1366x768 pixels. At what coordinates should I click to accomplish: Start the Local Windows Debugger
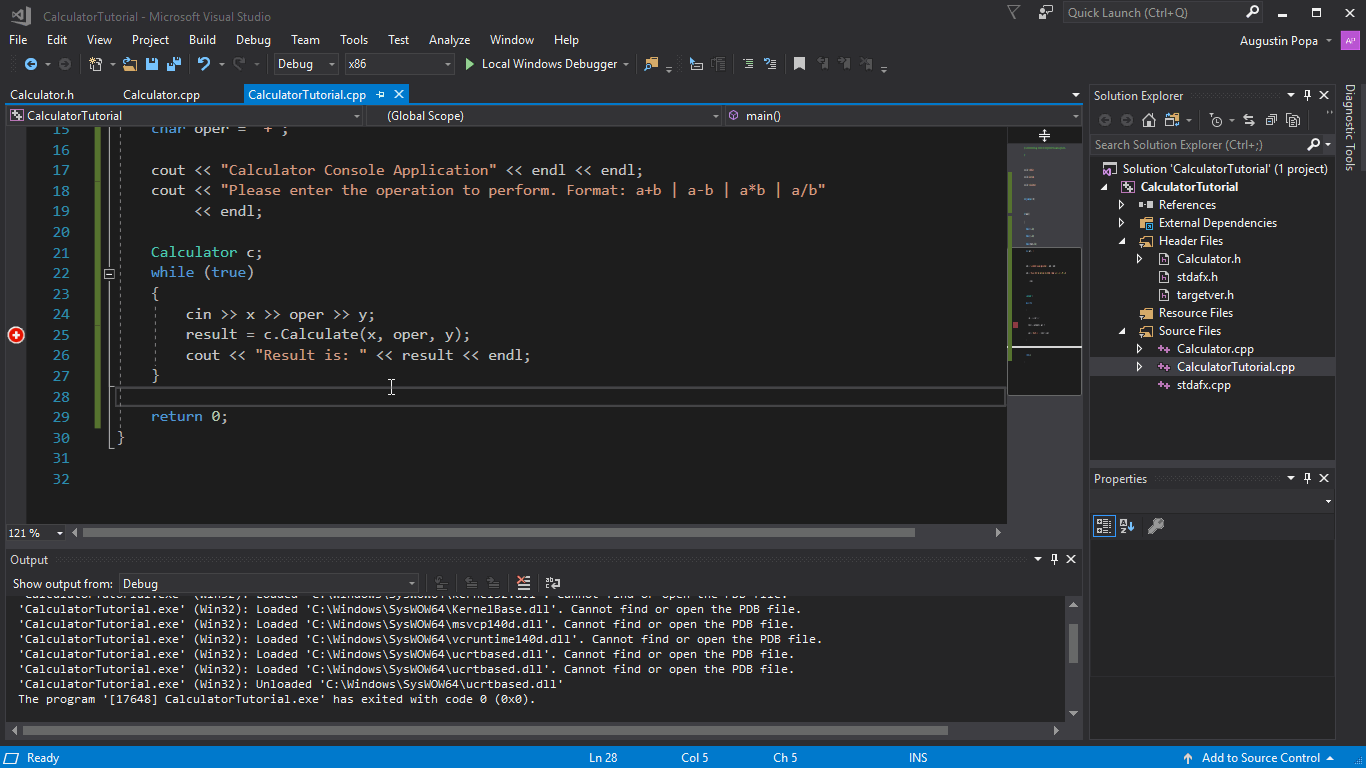tap(545, 63)
